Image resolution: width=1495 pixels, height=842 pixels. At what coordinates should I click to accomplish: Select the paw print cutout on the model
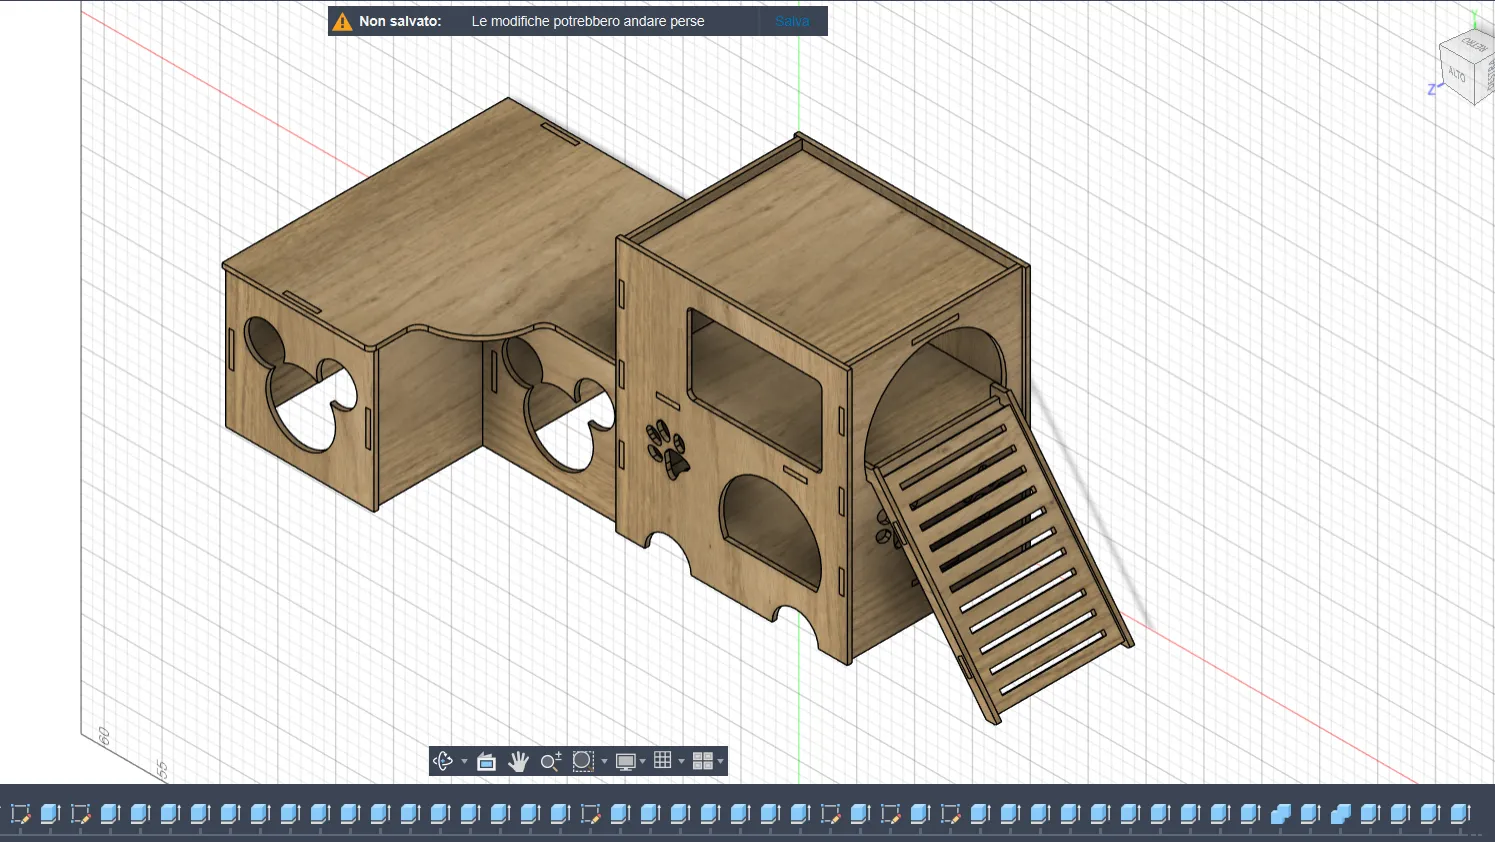click(x=667, y=448)
